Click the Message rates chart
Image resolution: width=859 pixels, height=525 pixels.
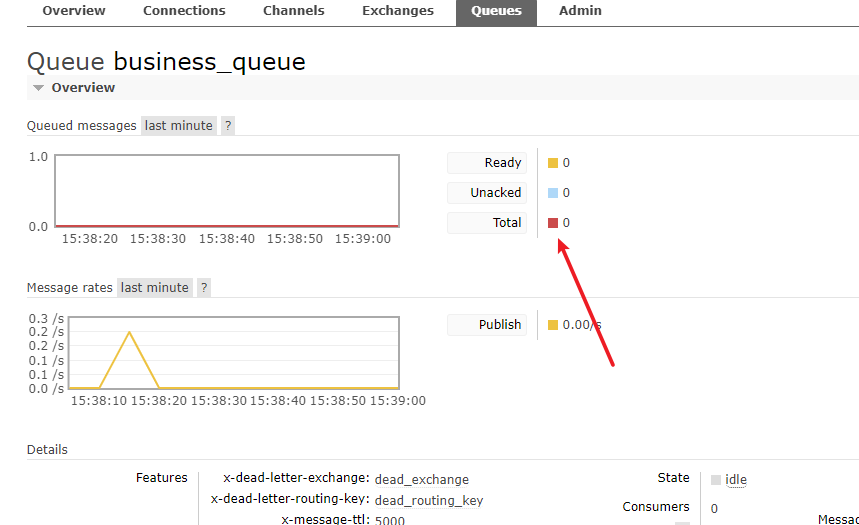point(234,353)
